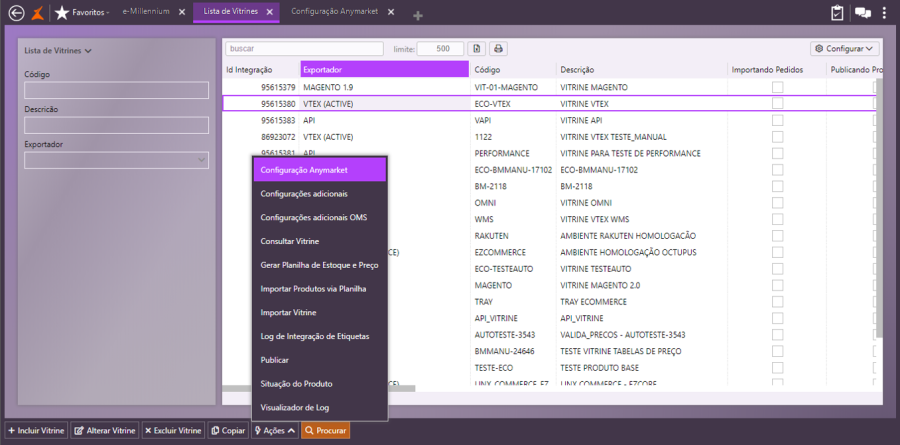Close the e-Millennium tab
This screenshot has height=445, width=900.
pyautogui.click(x=182, y=12)
